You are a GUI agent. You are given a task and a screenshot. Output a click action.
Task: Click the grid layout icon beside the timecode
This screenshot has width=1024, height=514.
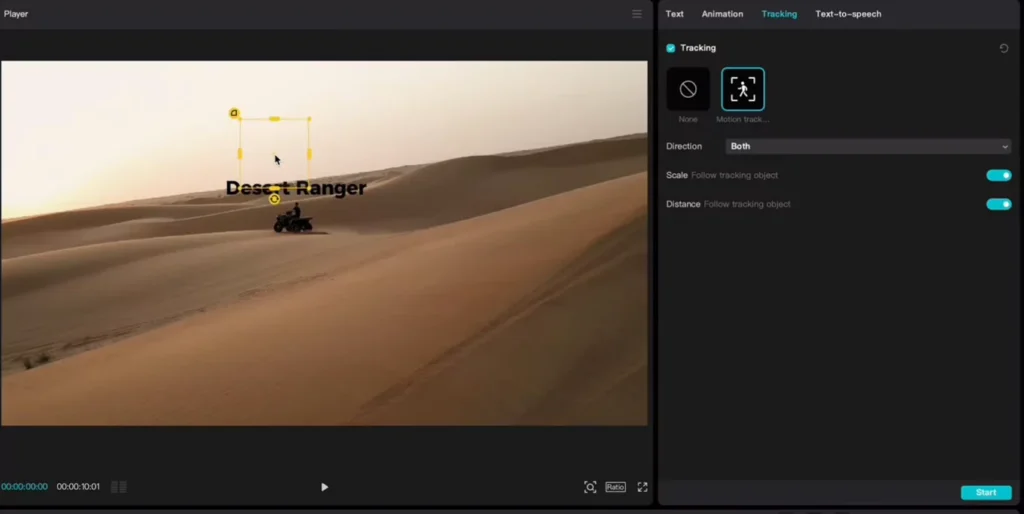tap(119, 487)
